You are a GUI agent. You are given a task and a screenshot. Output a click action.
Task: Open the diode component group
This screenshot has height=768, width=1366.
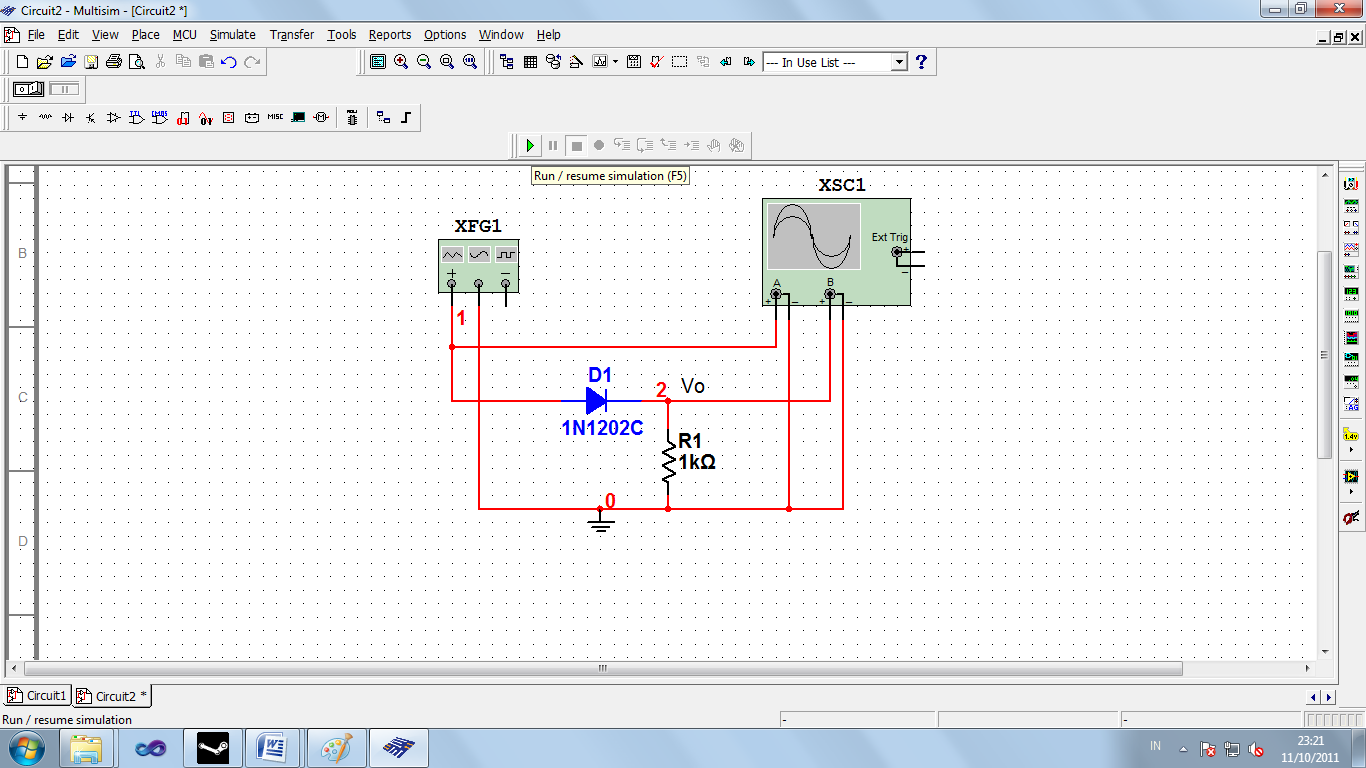tap(67, 117)
